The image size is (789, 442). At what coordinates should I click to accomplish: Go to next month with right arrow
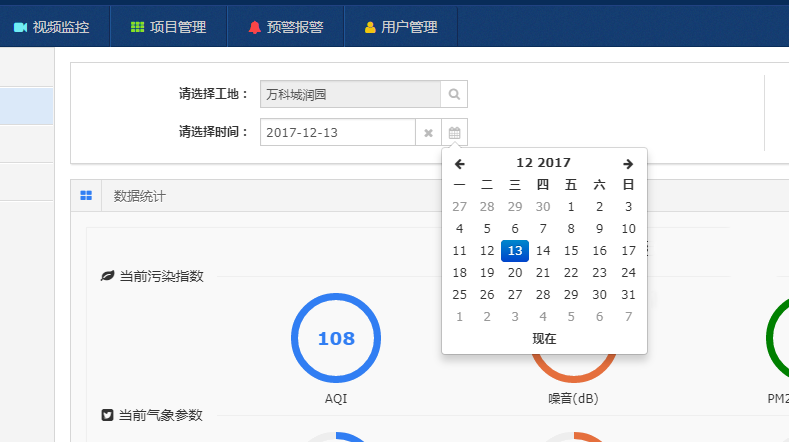pyautogui.click(x=628, y=163)
